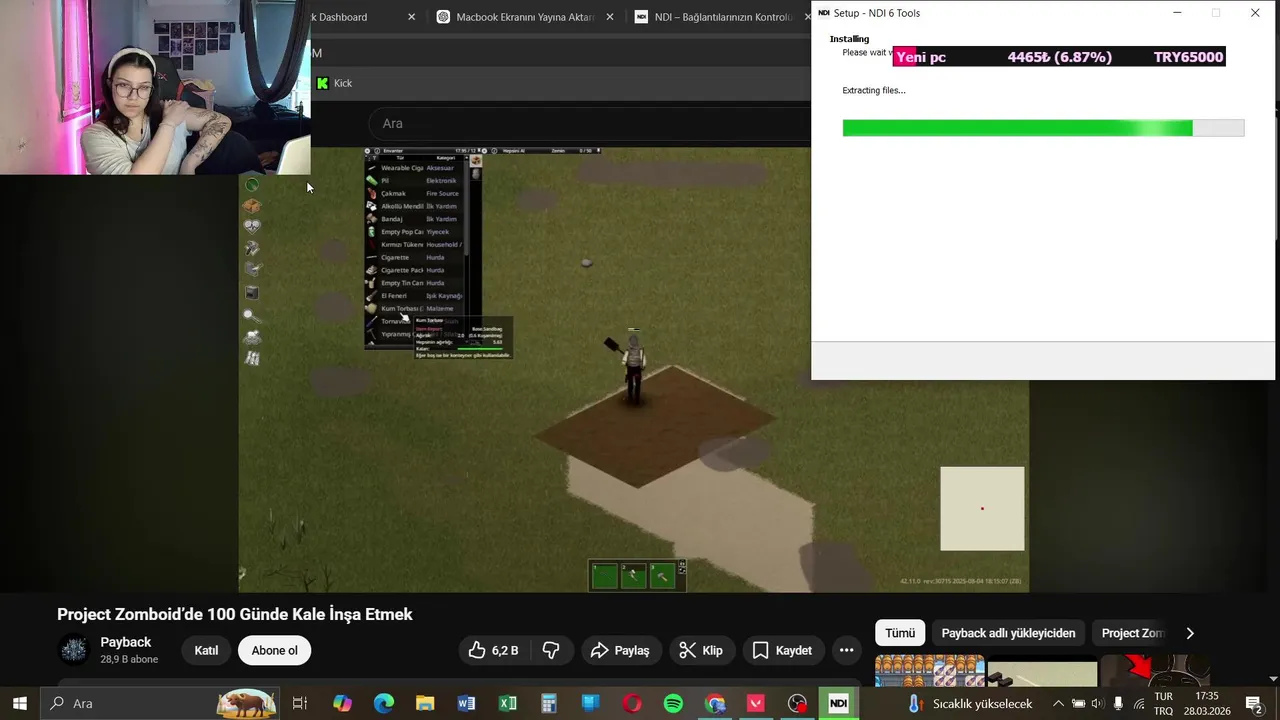Save video using Kaydet button

tap(782, 650)
